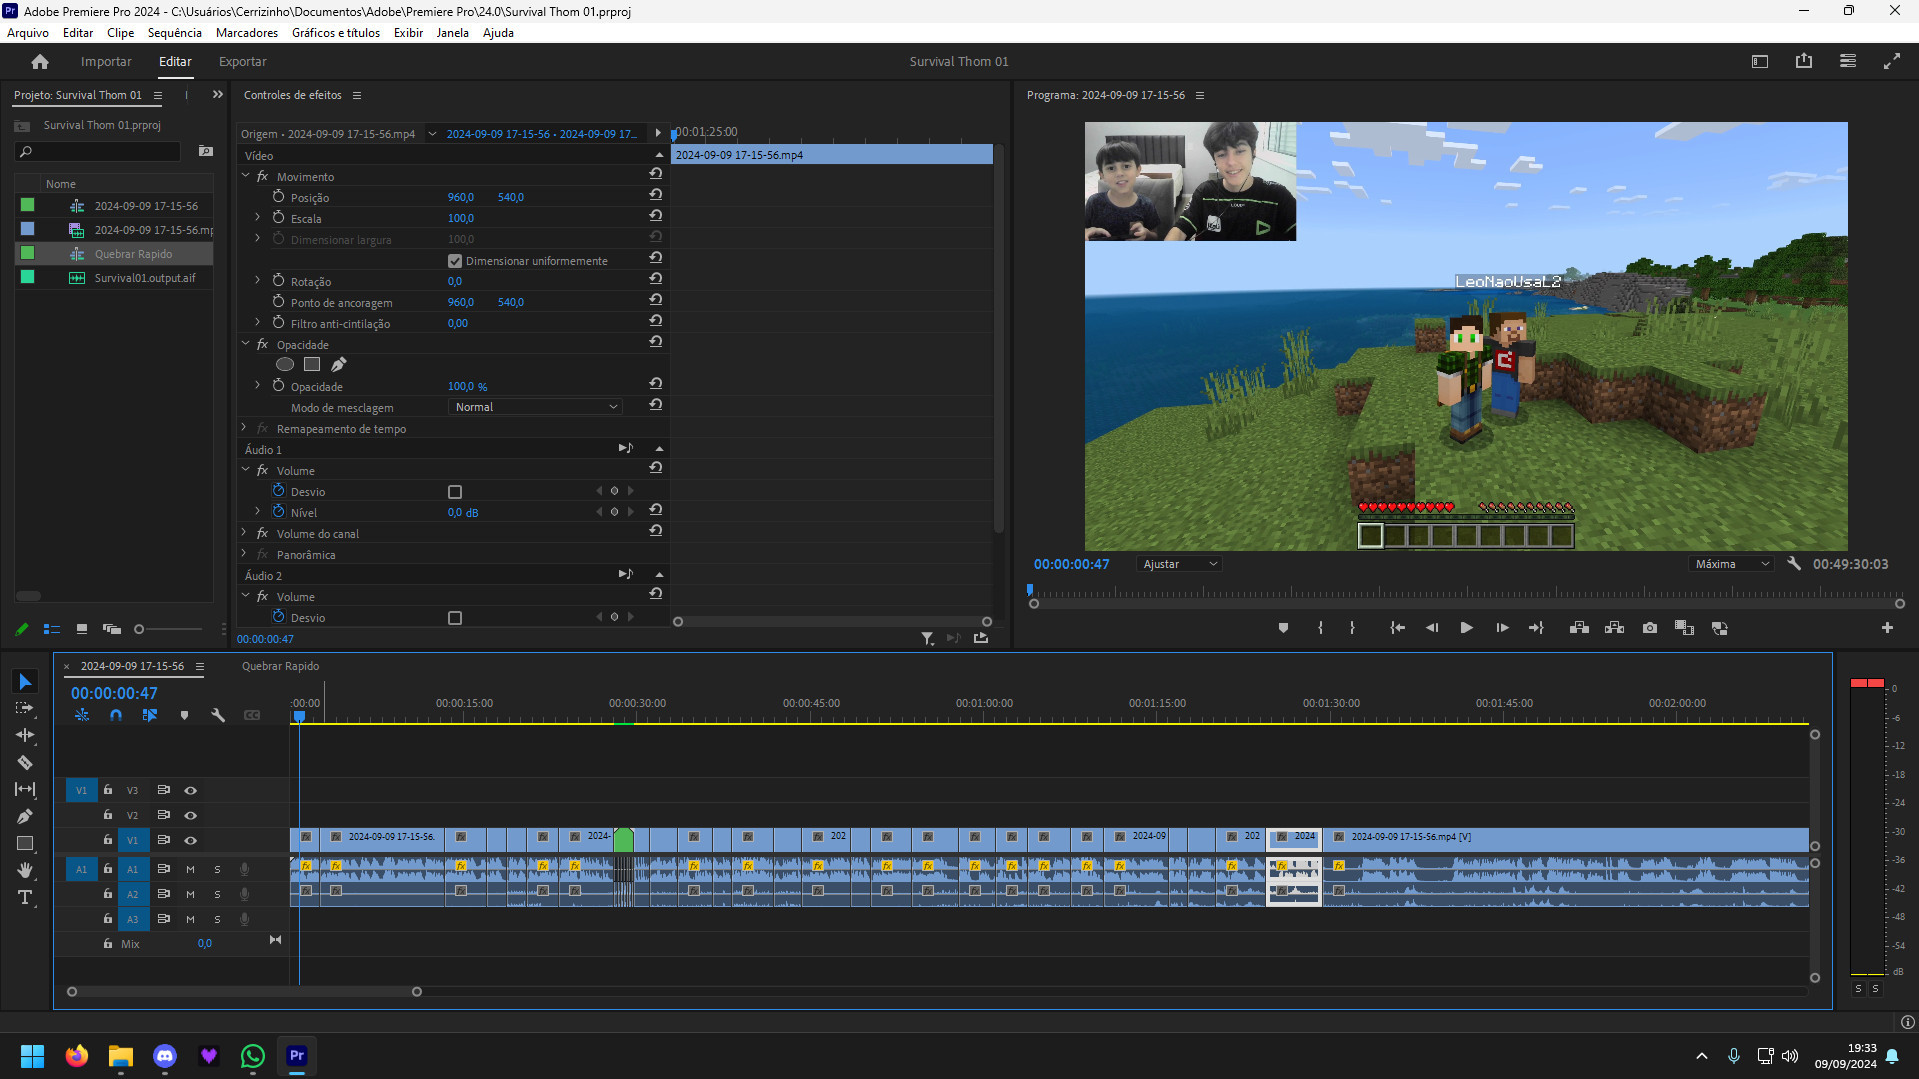Click the rectangle mask tool under Opacidade
Image resolution: width=1919 pixels, height=1079 pixels.
pos(312,365)
